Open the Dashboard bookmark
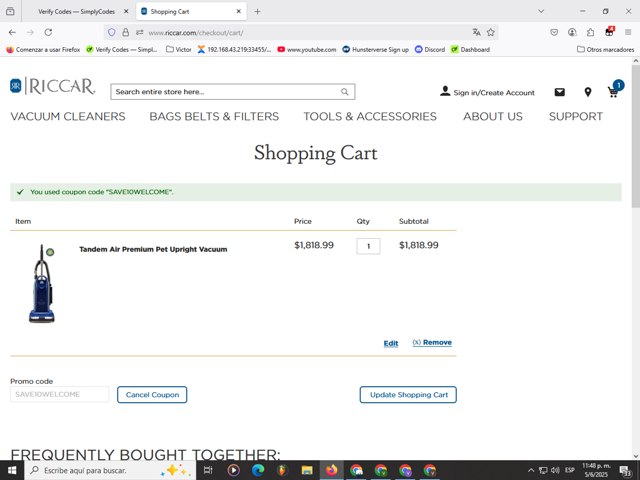Screen dimensions: 640x480 [x=470, y=49]
